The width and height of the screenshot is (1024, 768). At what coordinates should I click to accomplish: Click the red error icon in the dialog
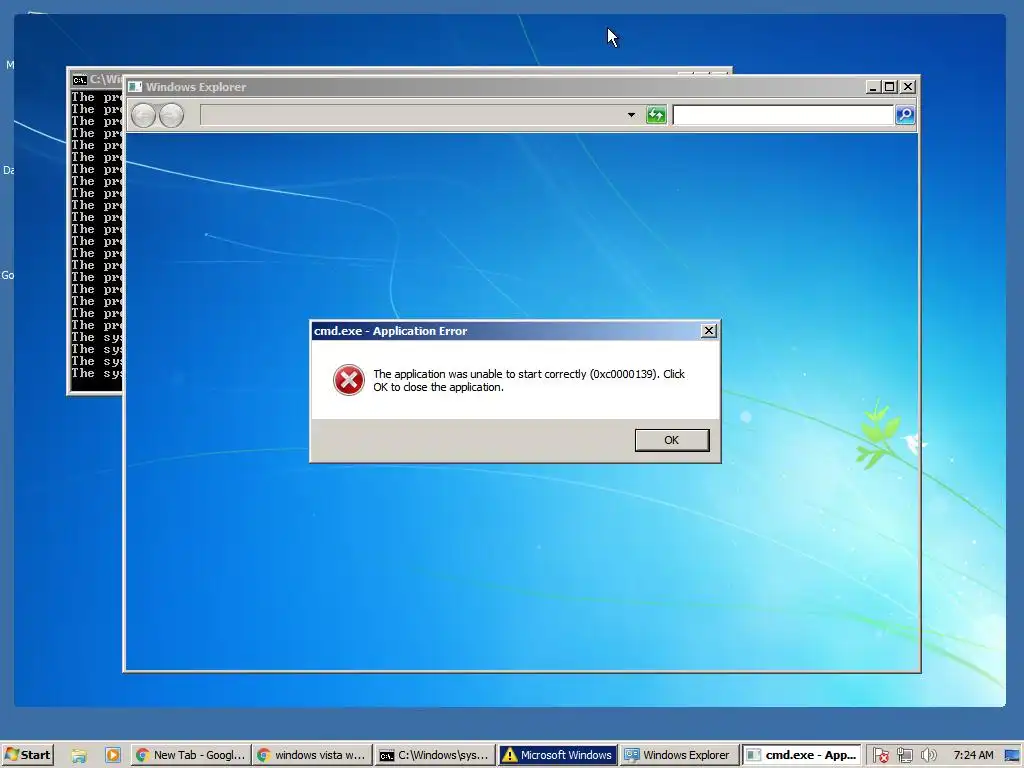[349, 380]
